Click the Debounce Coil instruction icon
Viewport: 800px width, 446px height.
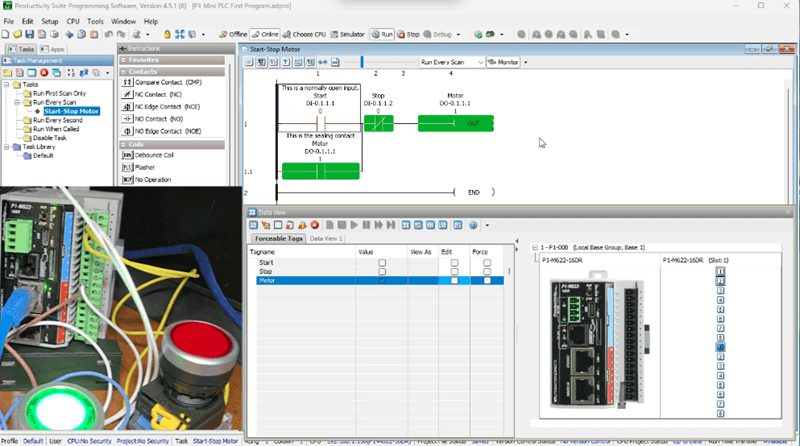tap(128, 155)
